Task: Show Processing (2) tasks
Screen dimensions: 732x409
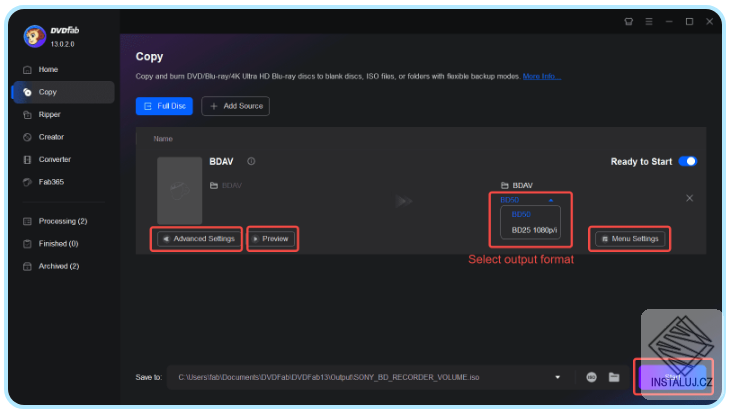Action: point(63,221)
